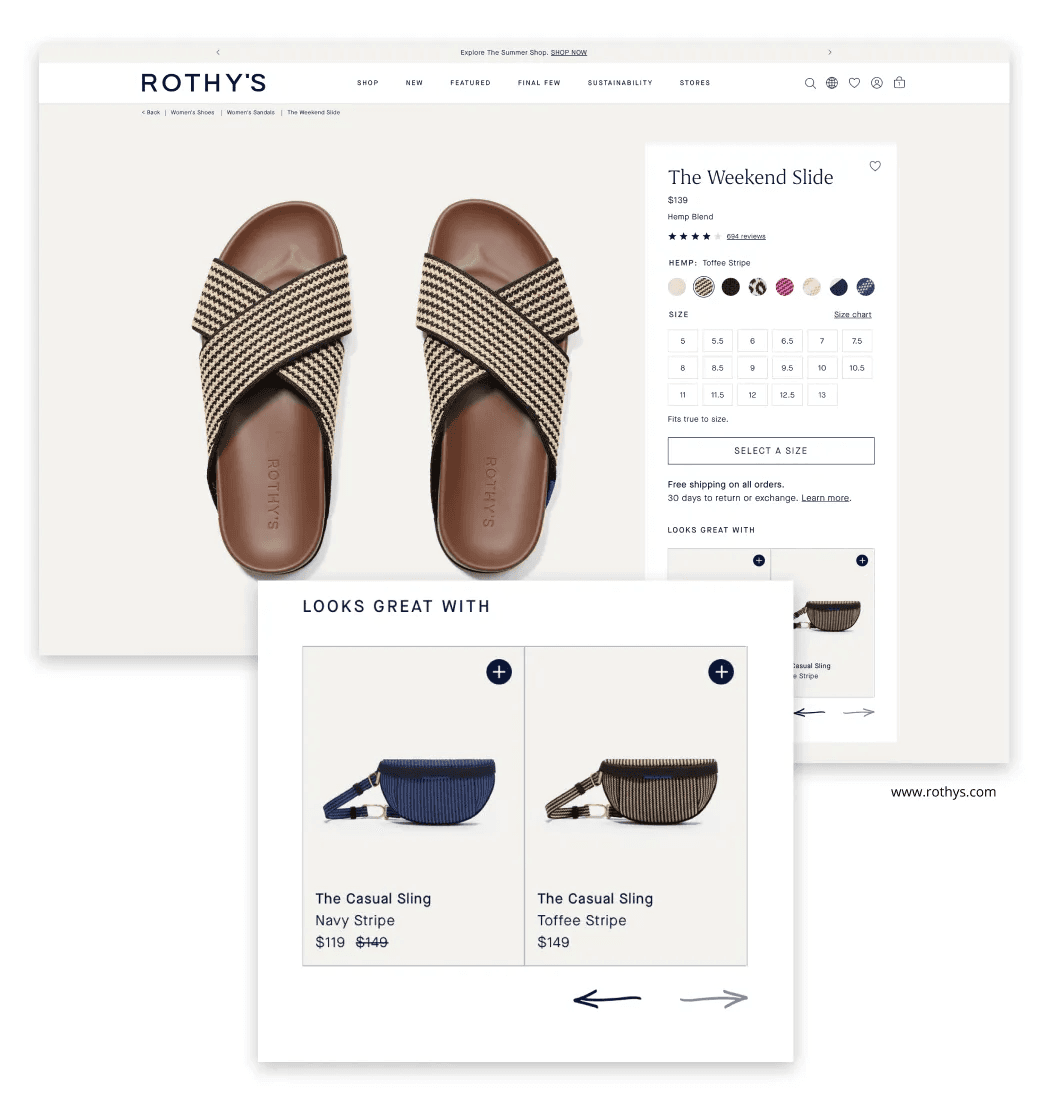
Task: Click small right arrow in product panel carousel
Action: pyautogui.click(x=859, y=713)
